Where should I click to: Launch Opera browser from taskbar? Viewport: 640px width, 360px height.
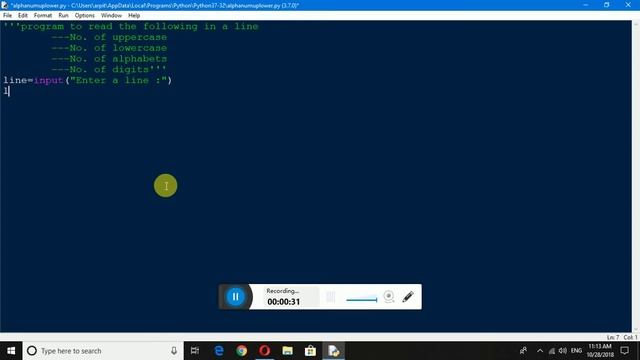pyautogui.click(x=264, y=351)
